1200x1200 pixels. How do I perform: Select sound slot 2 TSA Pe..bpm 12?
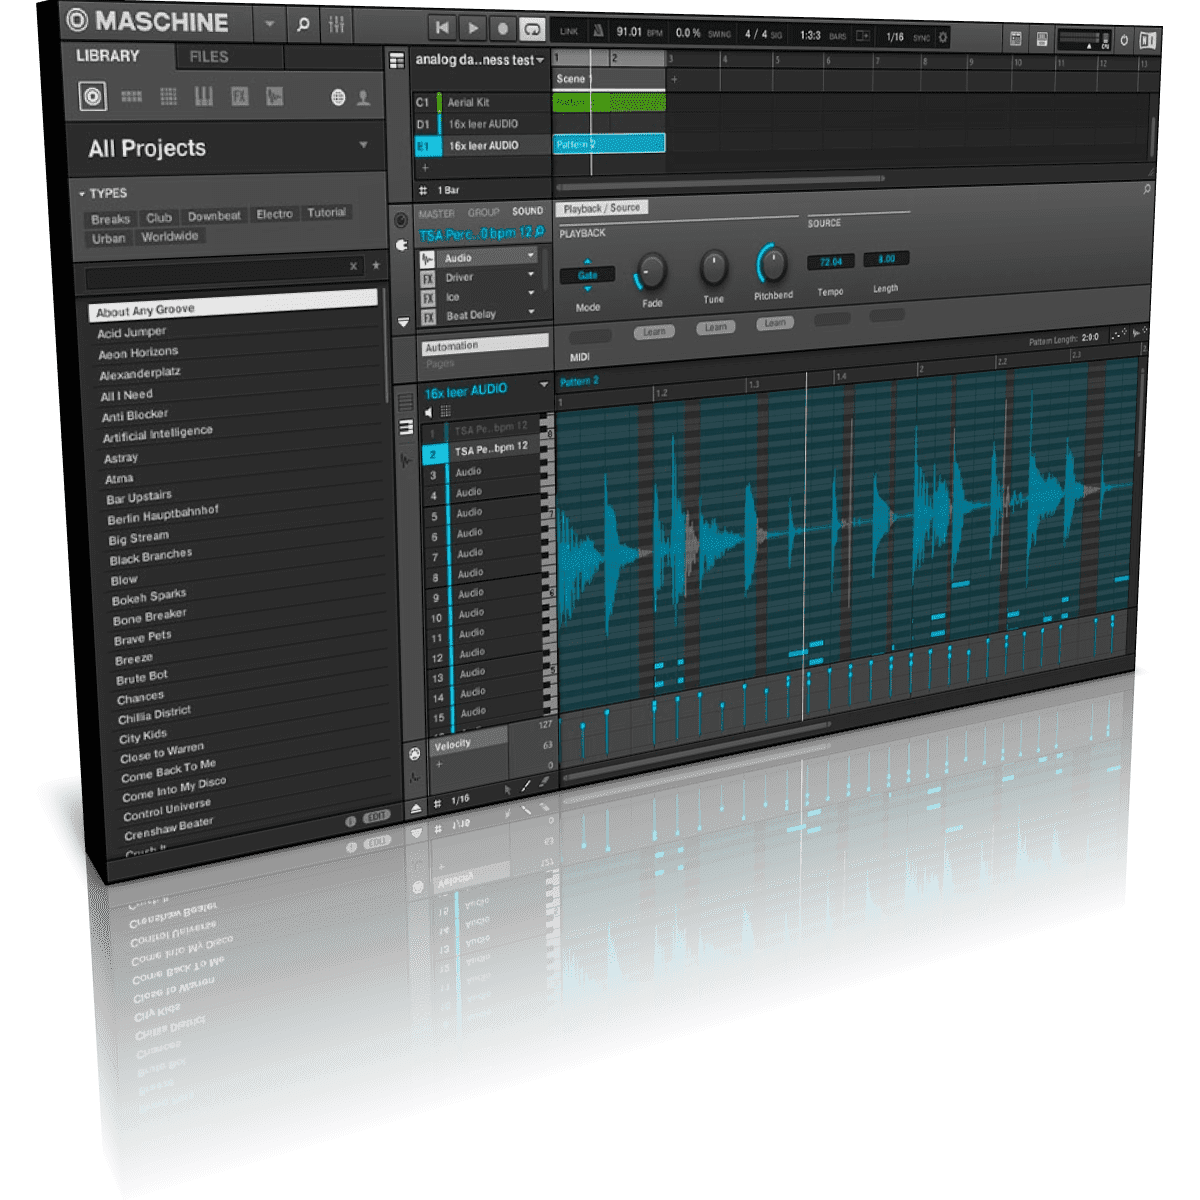(x=483, y=450)
